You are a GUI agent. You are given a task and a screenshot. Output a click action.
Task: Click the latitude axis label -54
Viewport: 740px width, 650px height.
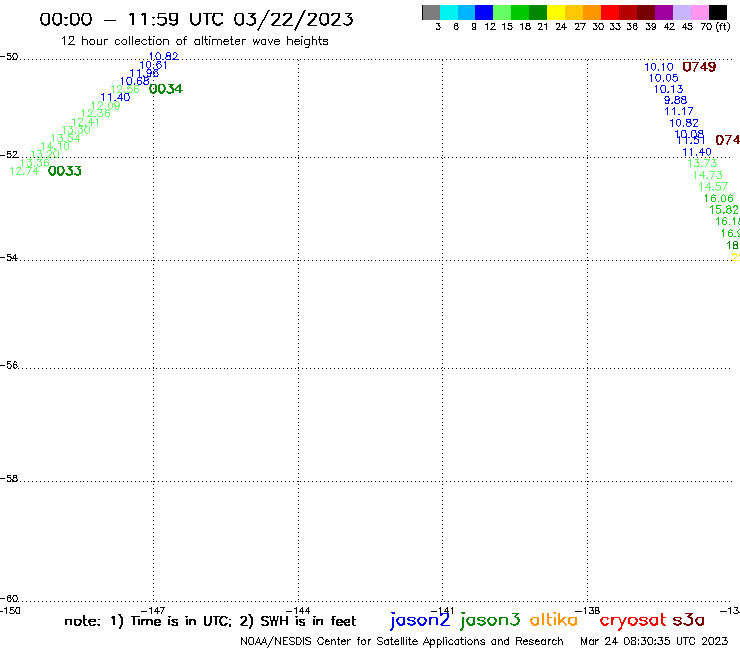point(9,258)
